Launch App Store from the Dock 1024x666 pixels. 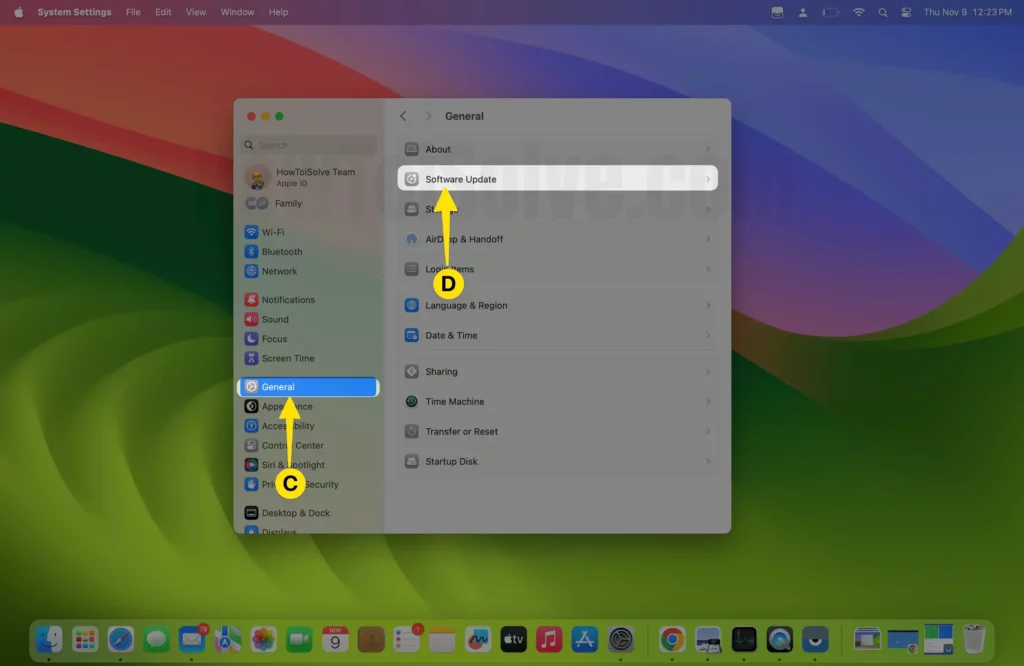pos(584,639)
